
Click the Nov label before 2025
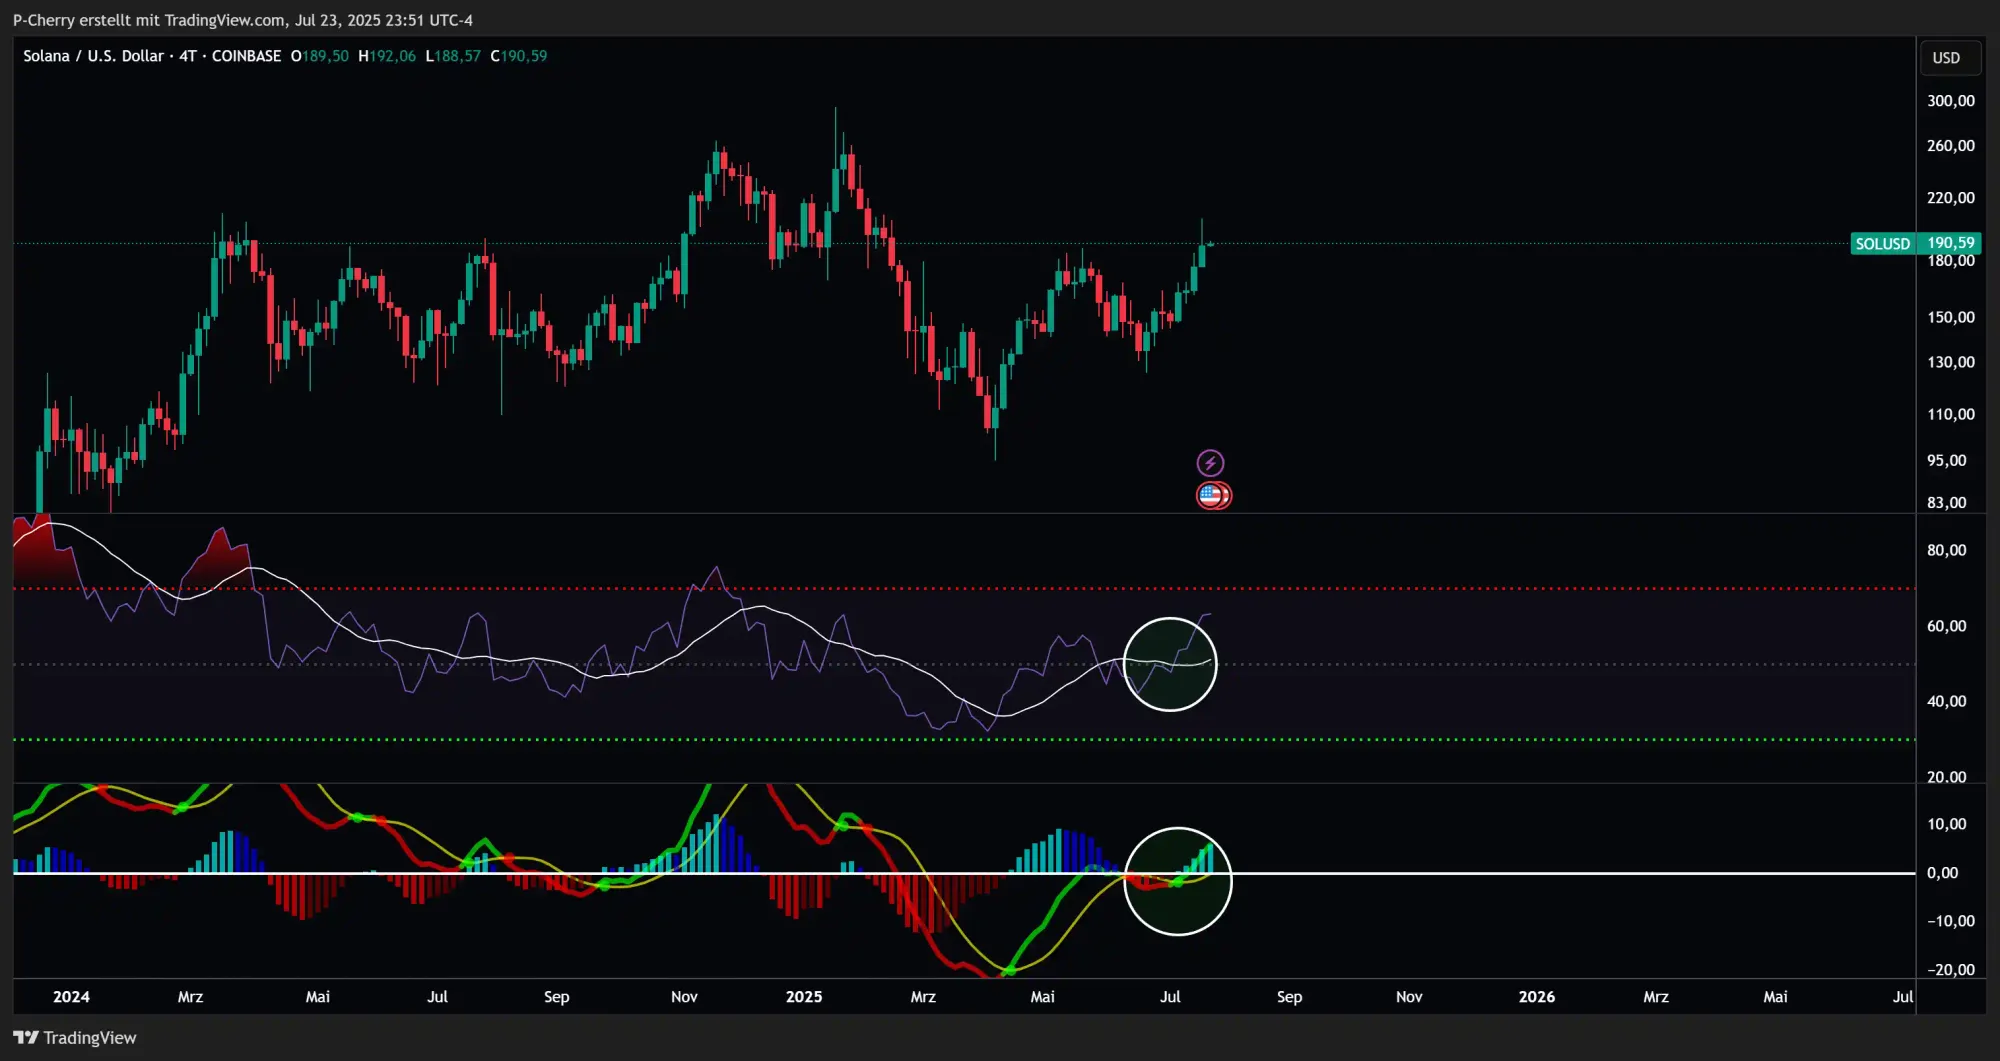[684, 997]
